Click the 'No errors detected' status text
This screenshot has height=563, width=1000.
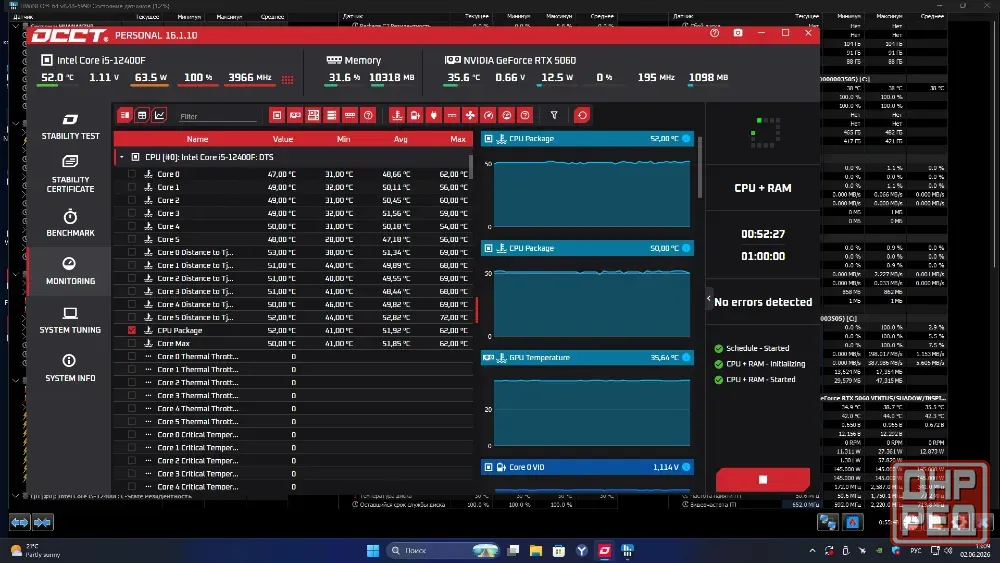point(763,302)
